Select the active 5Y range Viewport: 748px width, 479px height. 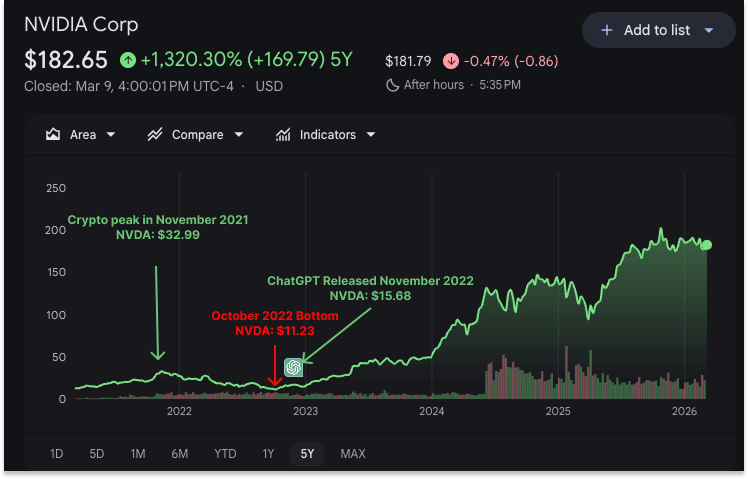[x=307, y=453]
